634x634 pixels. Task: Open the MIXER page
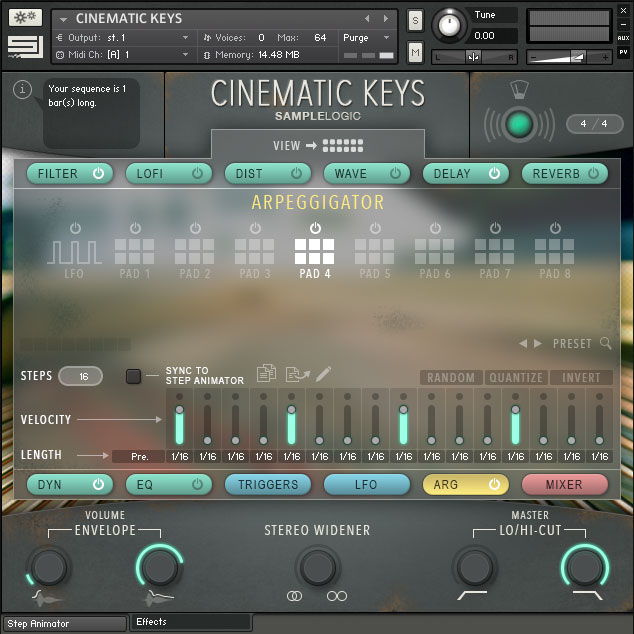point(564,485)
